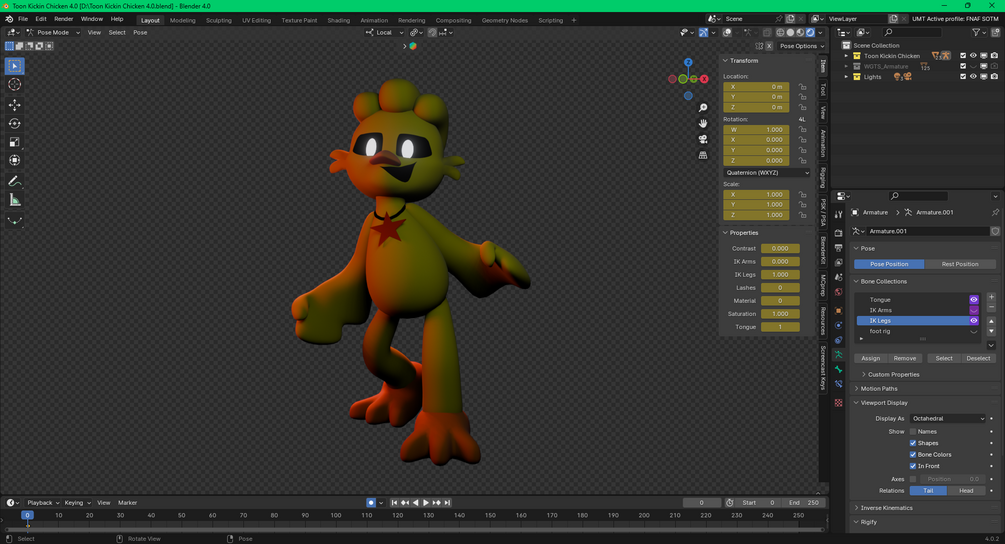
Task: Click the pan hand viewport icon
Action: tap(703, 123)
